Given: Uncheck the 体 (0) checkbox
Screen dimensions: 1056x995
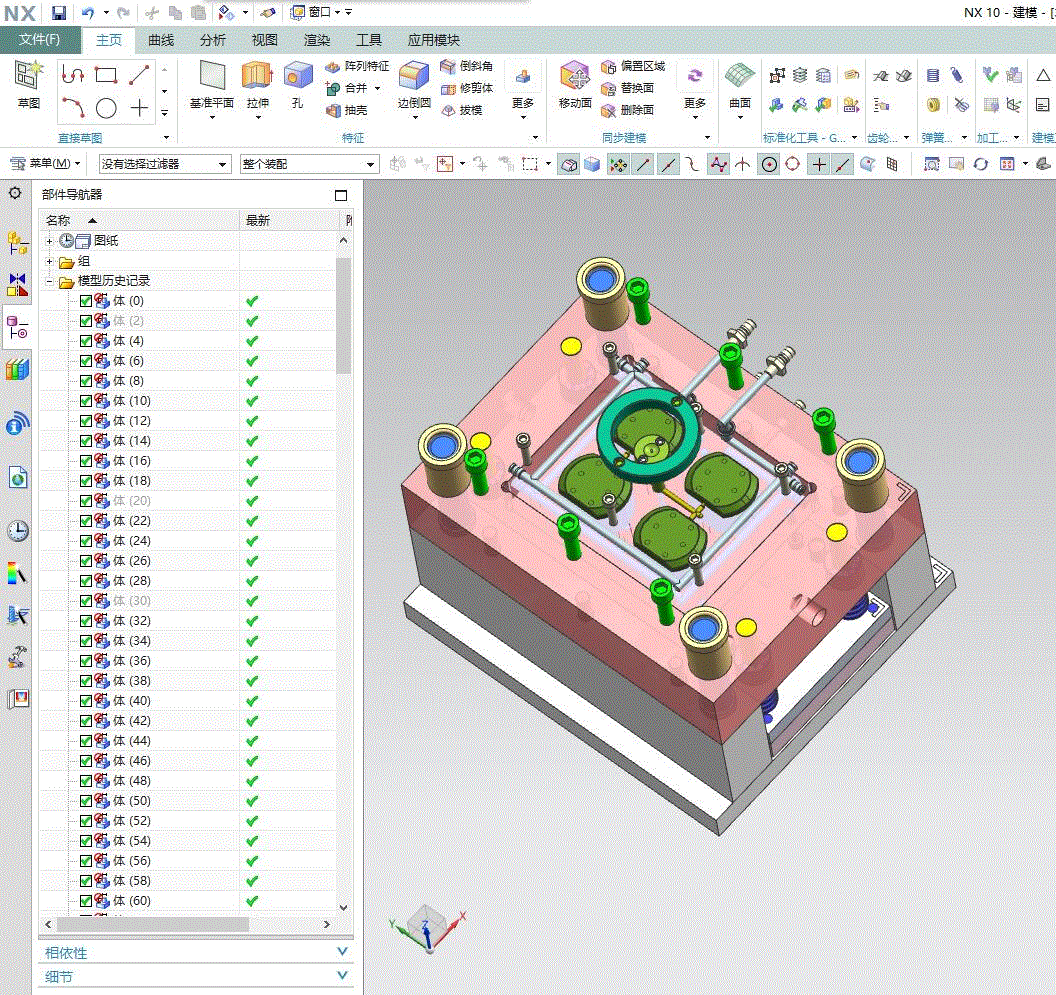Looking at the screenshot, I should pyautogui.click(x=86, y=301).
